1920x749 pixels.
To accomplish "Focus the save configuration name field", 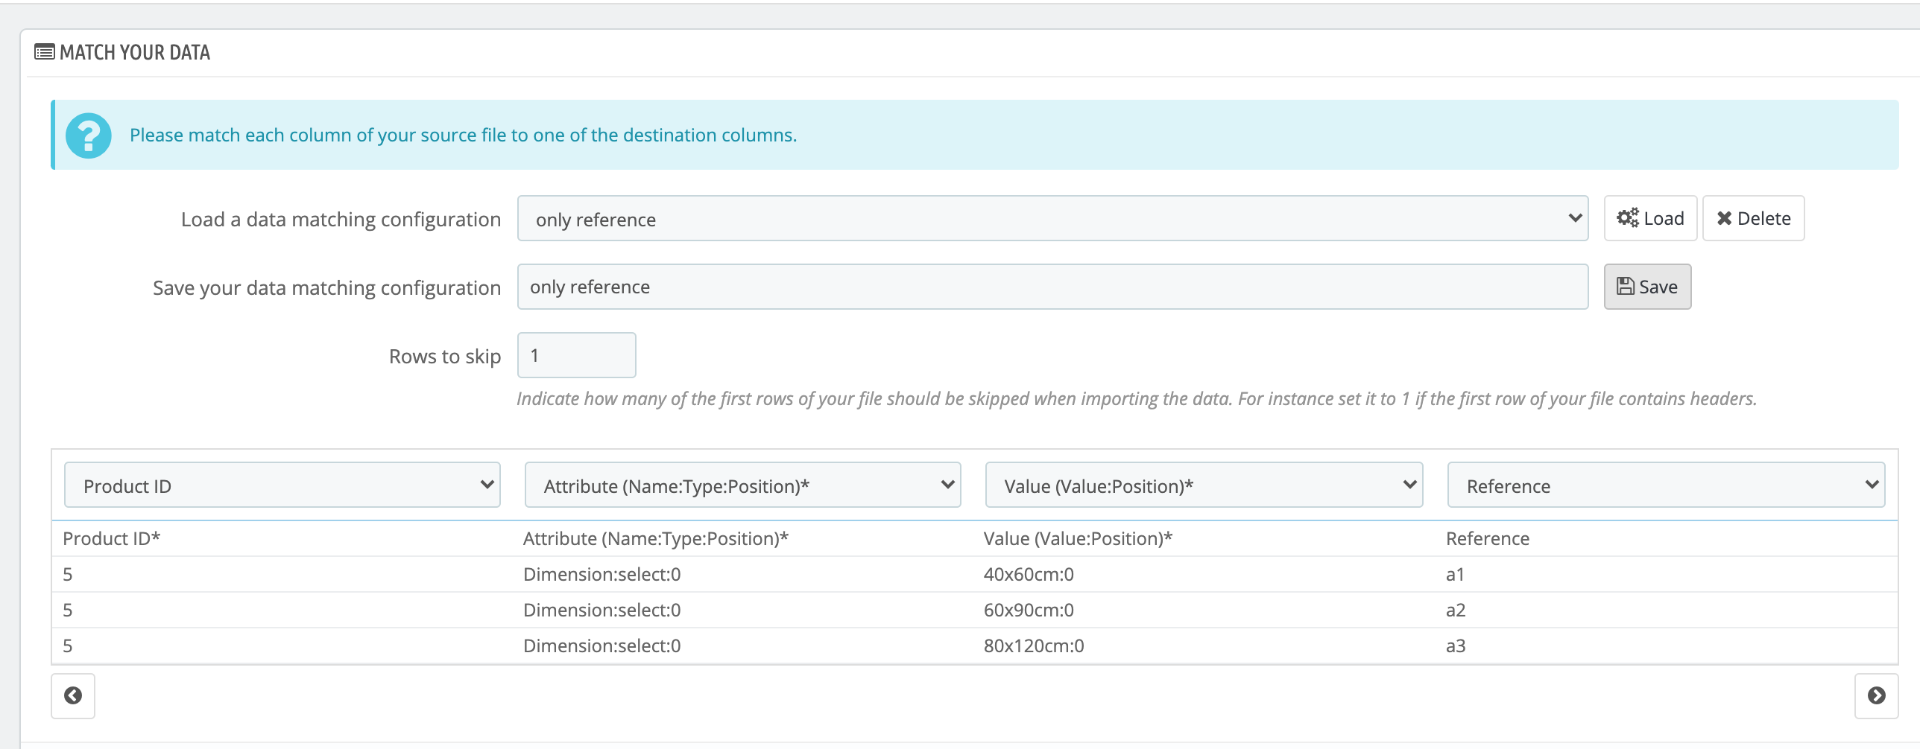I will coord(1052,287).
